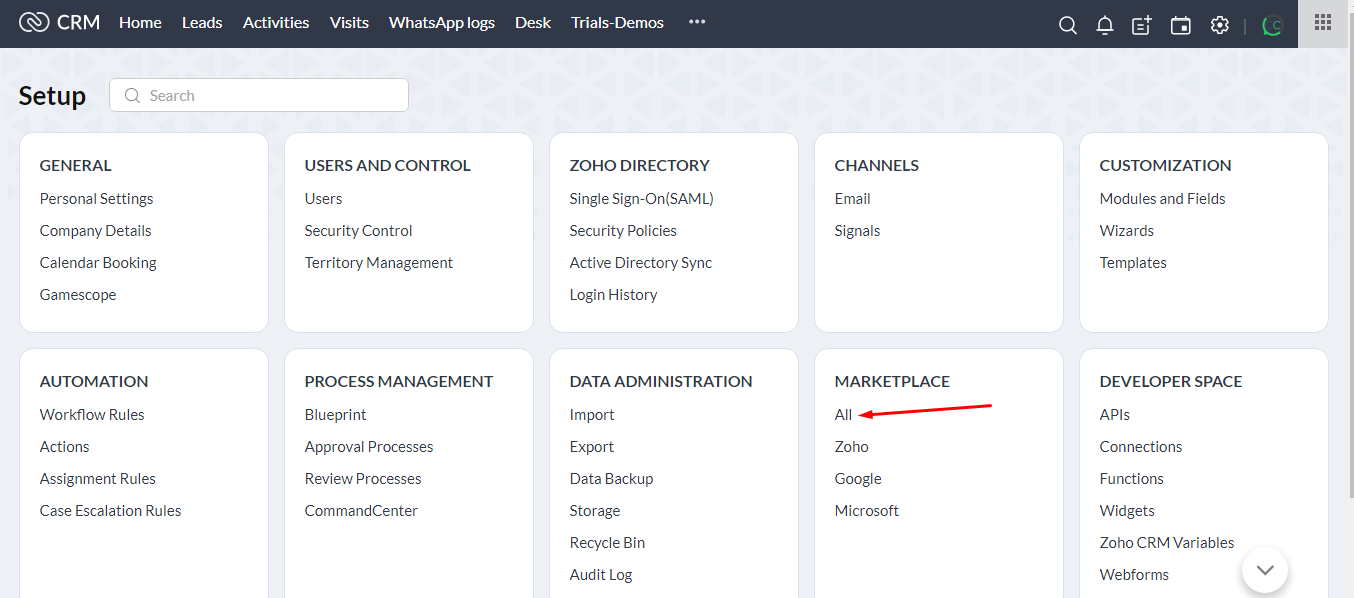Open the settings gear icon
Viewport: 1354px width, 598px height.
(x=1220, y=25)
